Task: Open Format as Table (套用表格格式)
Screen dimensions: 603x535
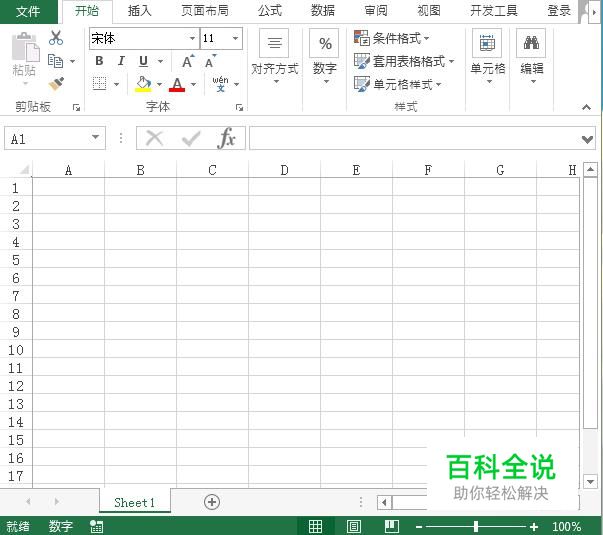Action: pos(404,61)
